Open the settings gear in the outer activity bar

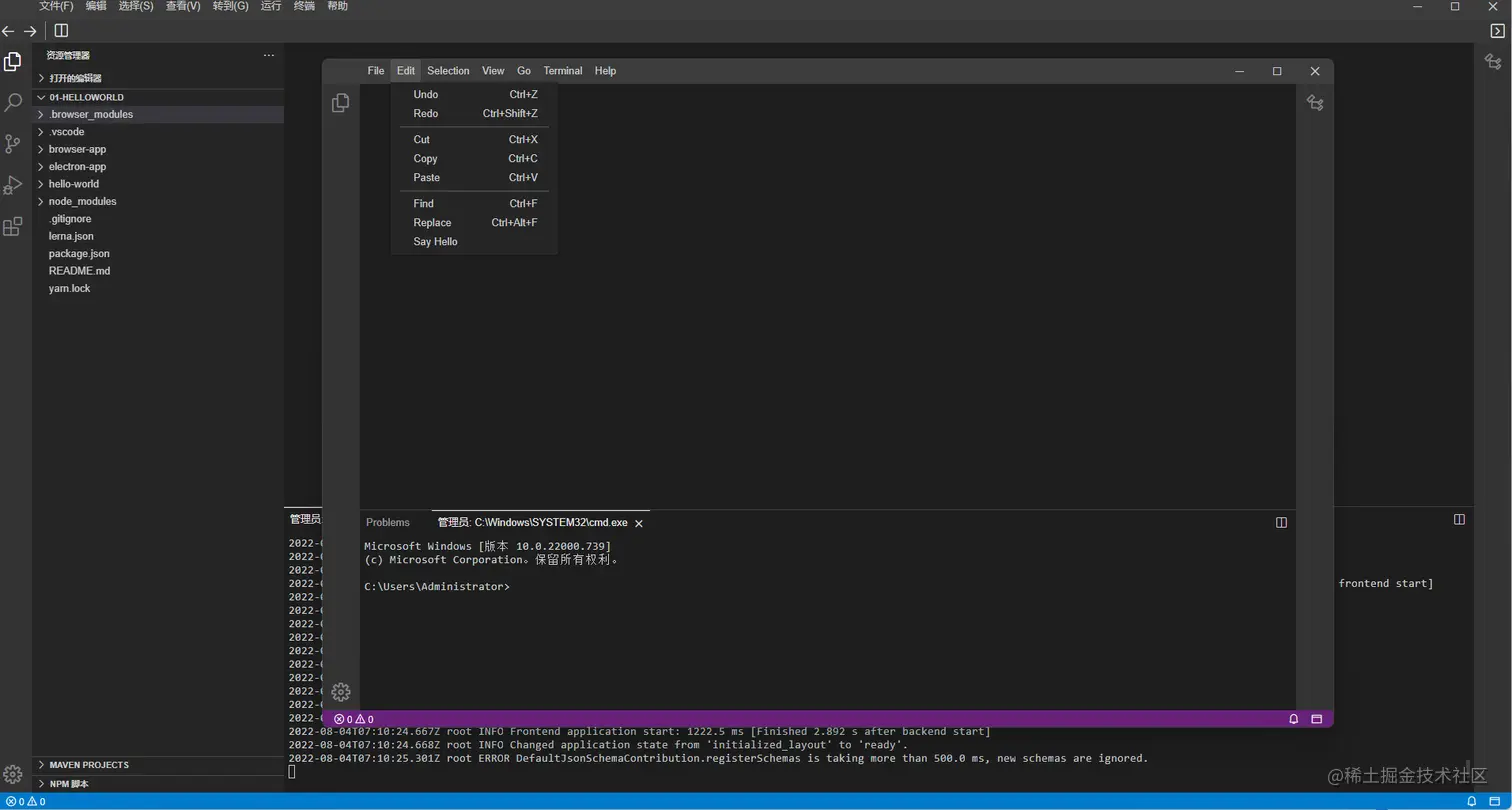[13, 774]
